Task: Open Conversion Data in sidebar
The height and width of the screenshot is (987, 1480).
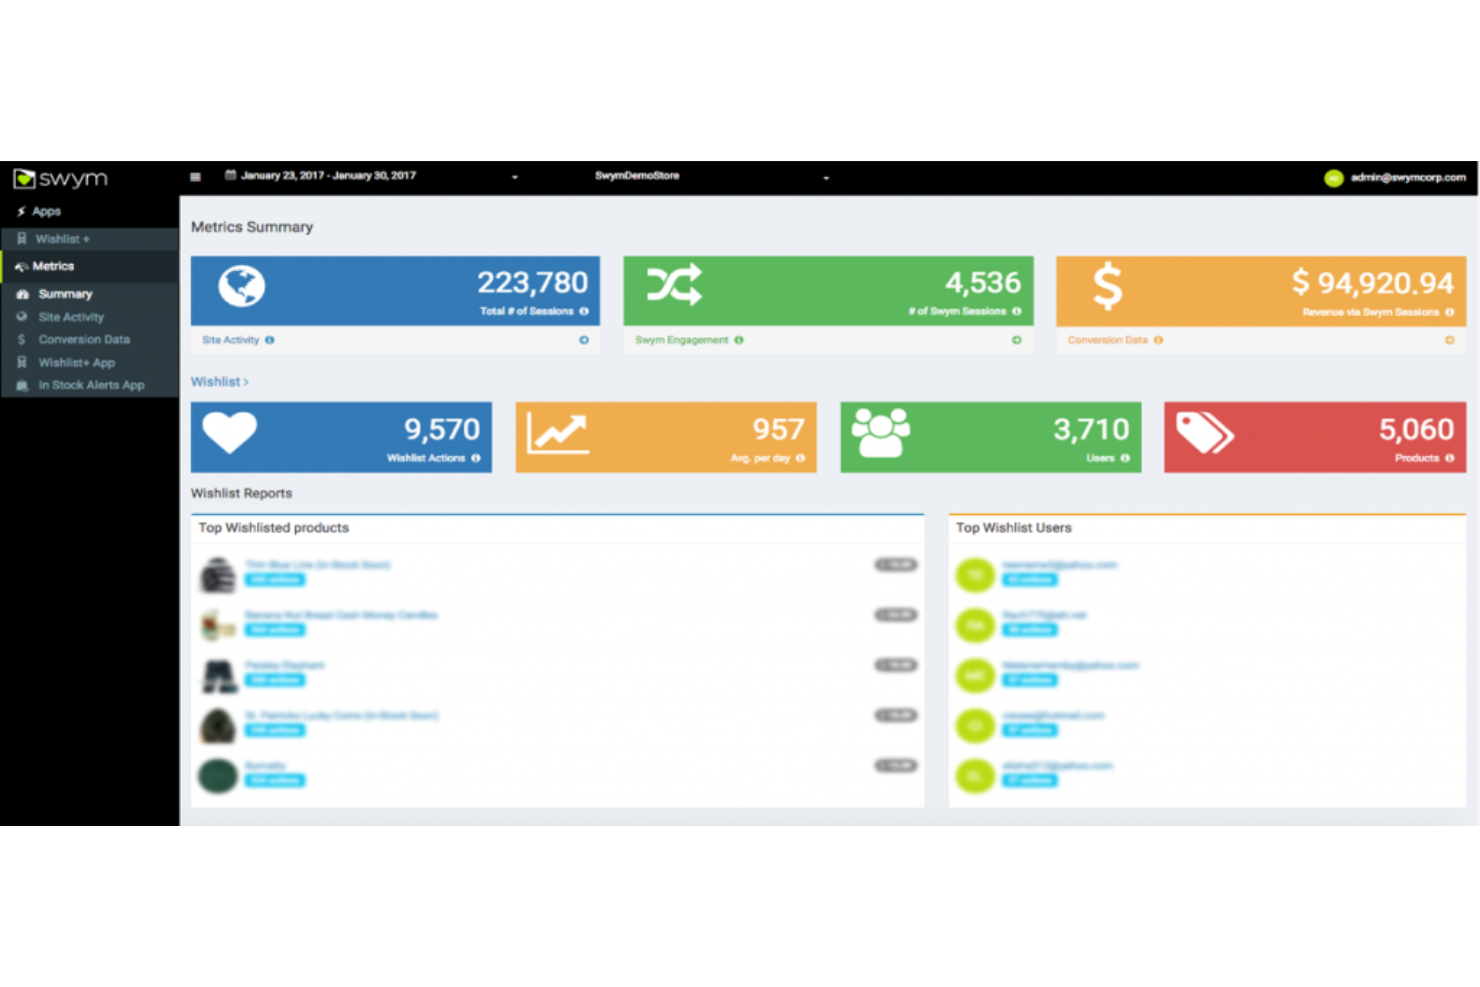Action: tap(84, 339)
